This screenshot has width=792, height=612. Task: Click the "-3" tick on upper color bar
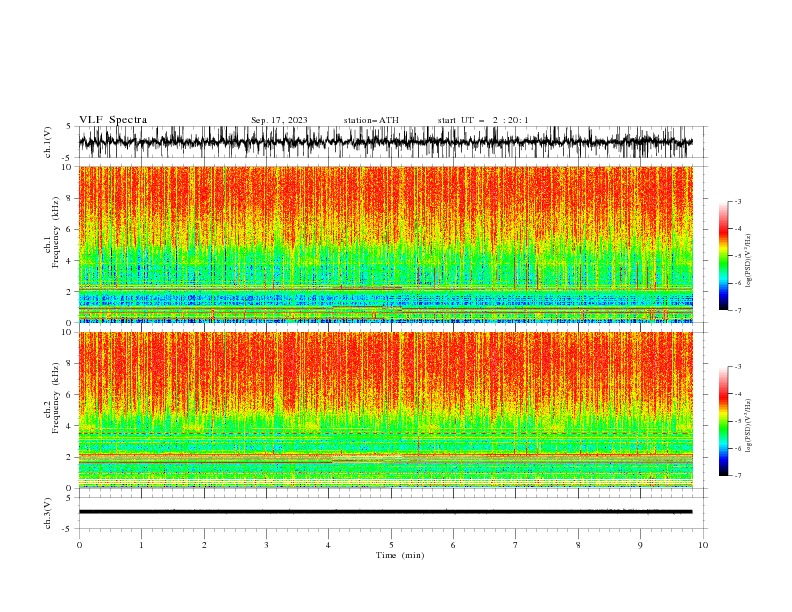point(737,201)
